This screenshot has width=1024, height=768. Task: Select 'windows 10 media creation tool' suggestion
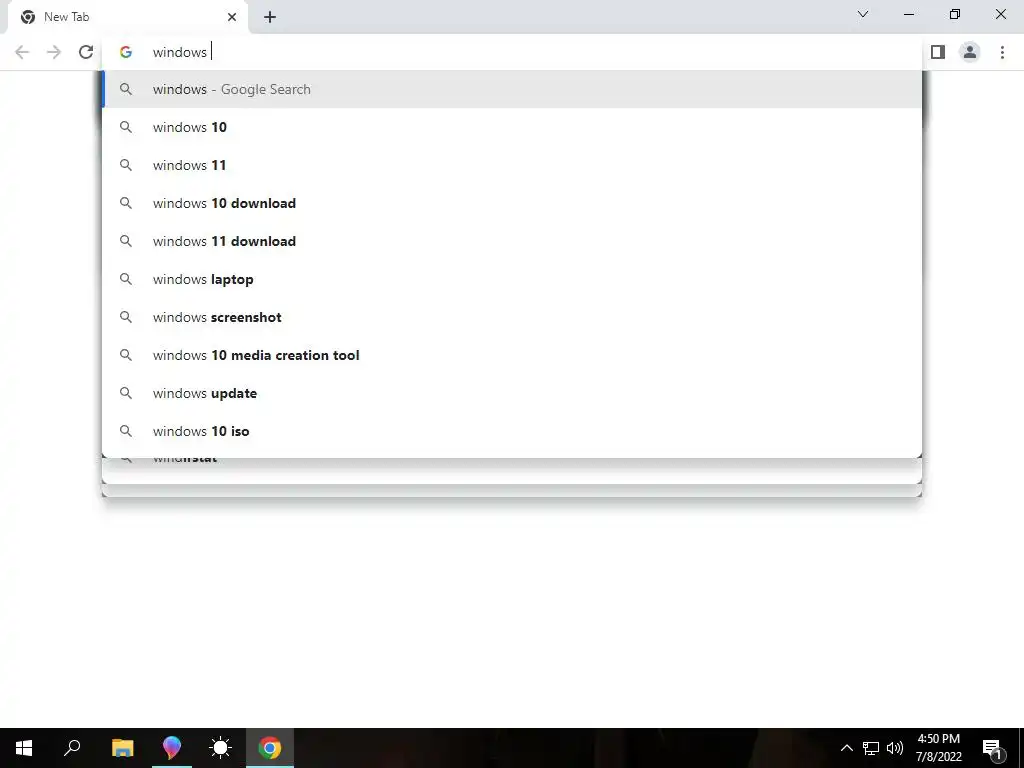[512, 355]
